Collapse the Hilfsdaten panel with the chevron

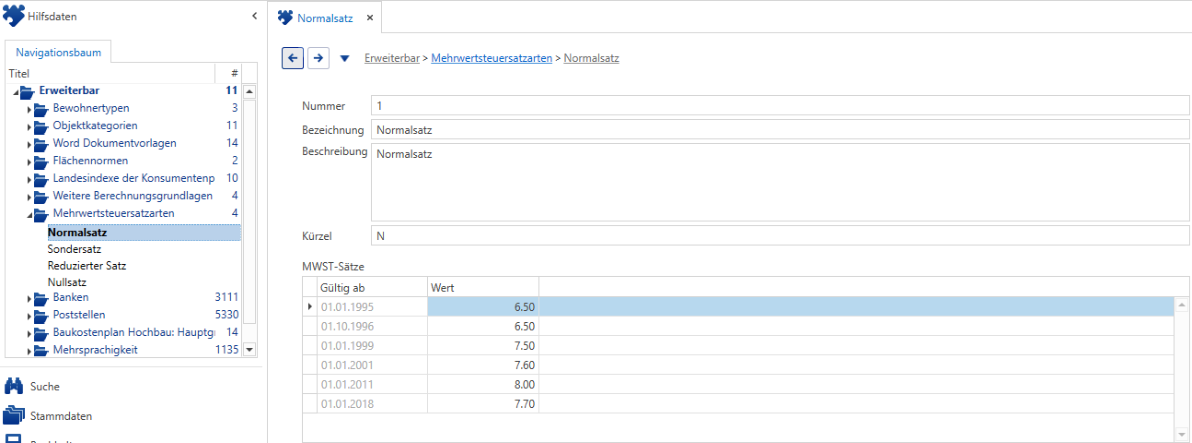[x=255, y=16]
